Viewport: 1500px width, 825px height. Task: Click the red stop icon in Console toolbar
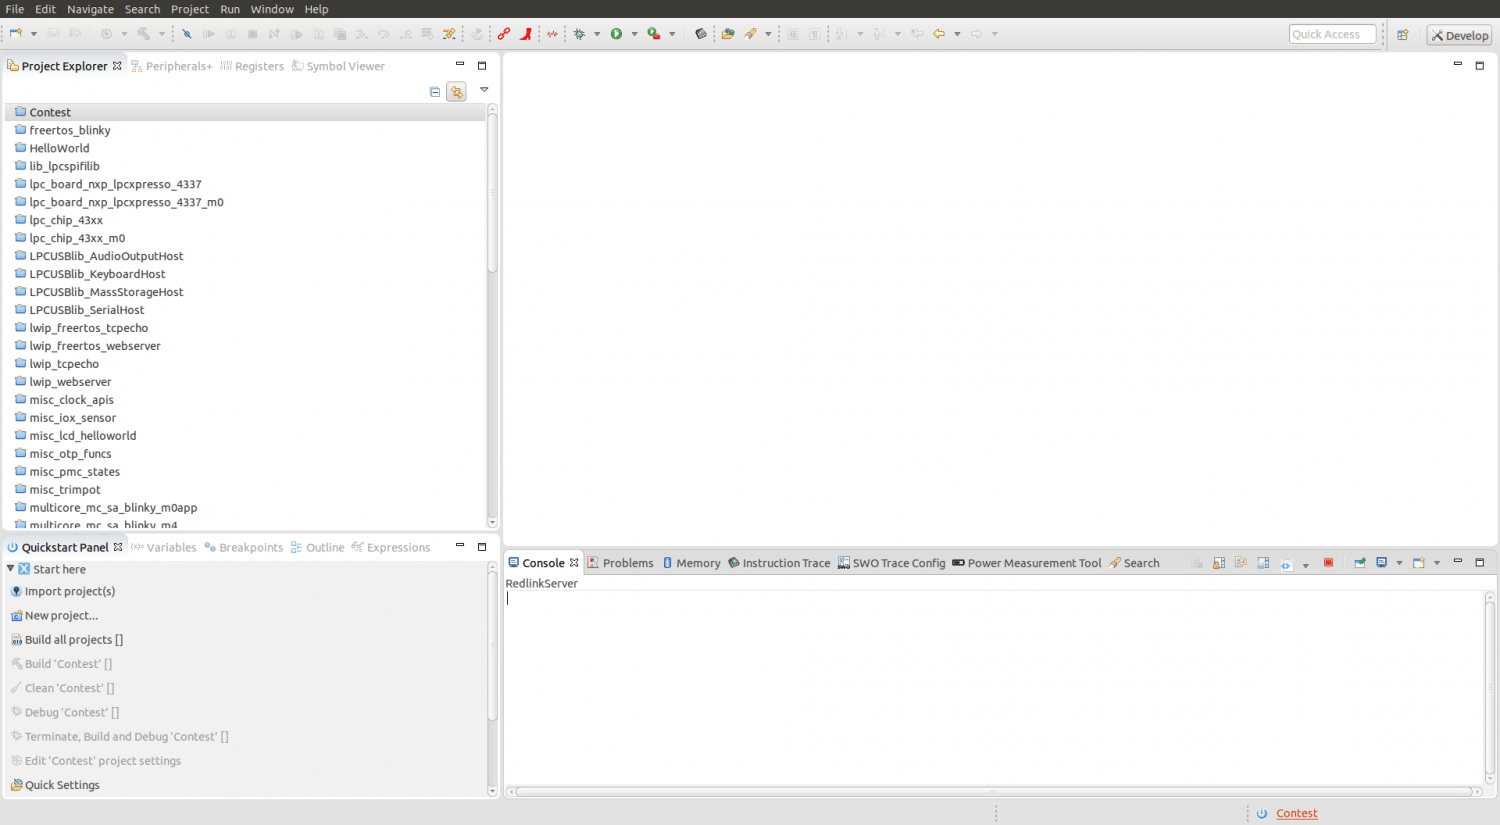(1328, 563)
